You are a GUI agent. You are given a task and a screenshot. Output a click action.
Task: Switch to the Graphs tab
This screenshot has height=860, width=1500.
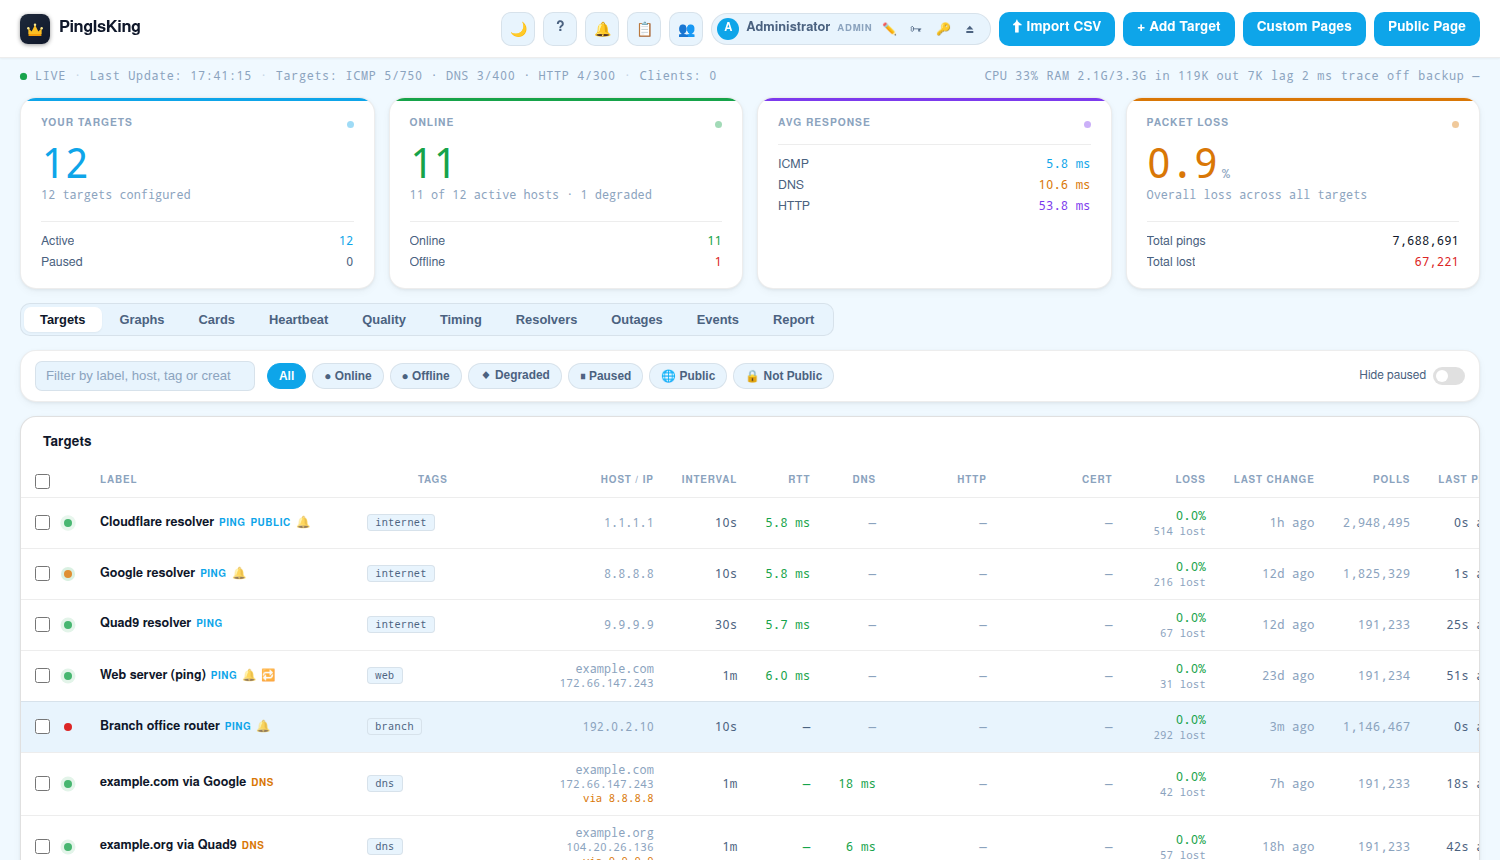tap(142, 320)
